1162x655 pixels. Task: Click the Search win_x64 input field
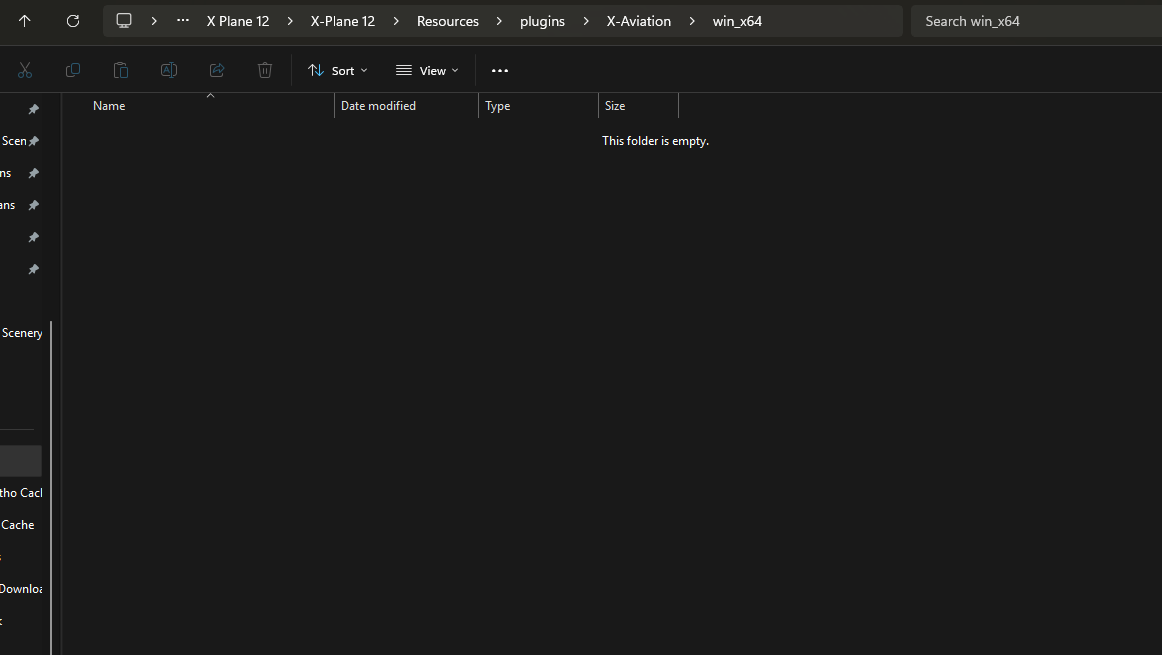click(1035, 21)
